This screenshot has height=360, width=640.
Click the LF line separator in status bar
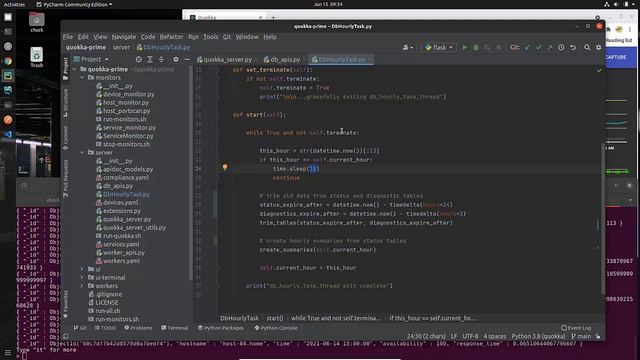pos(453,336)
